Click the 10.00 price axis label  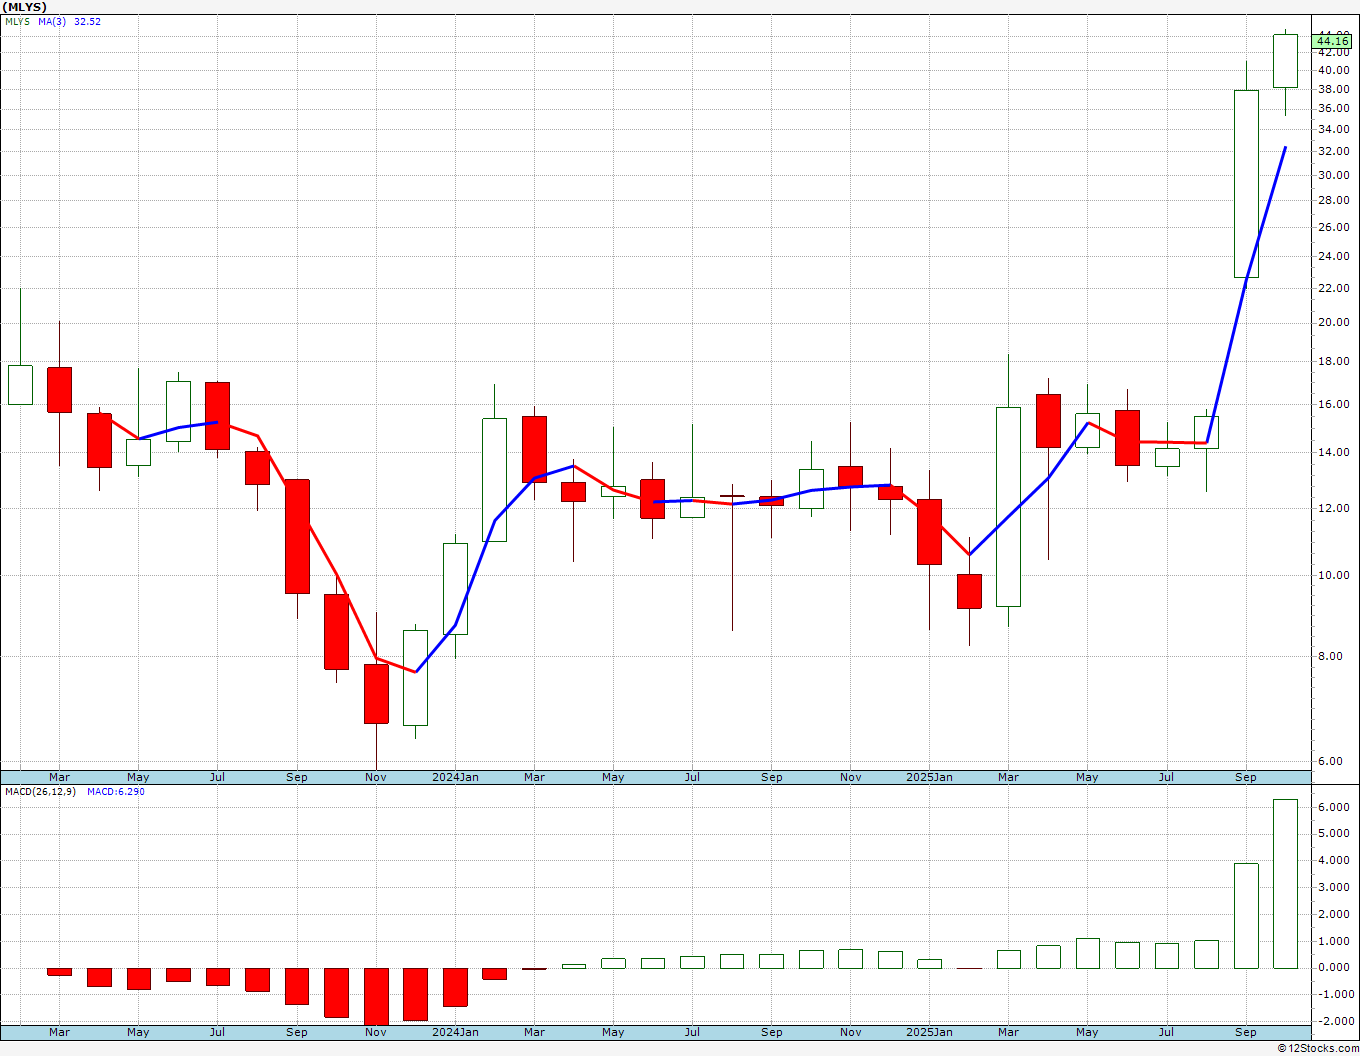1333,575
